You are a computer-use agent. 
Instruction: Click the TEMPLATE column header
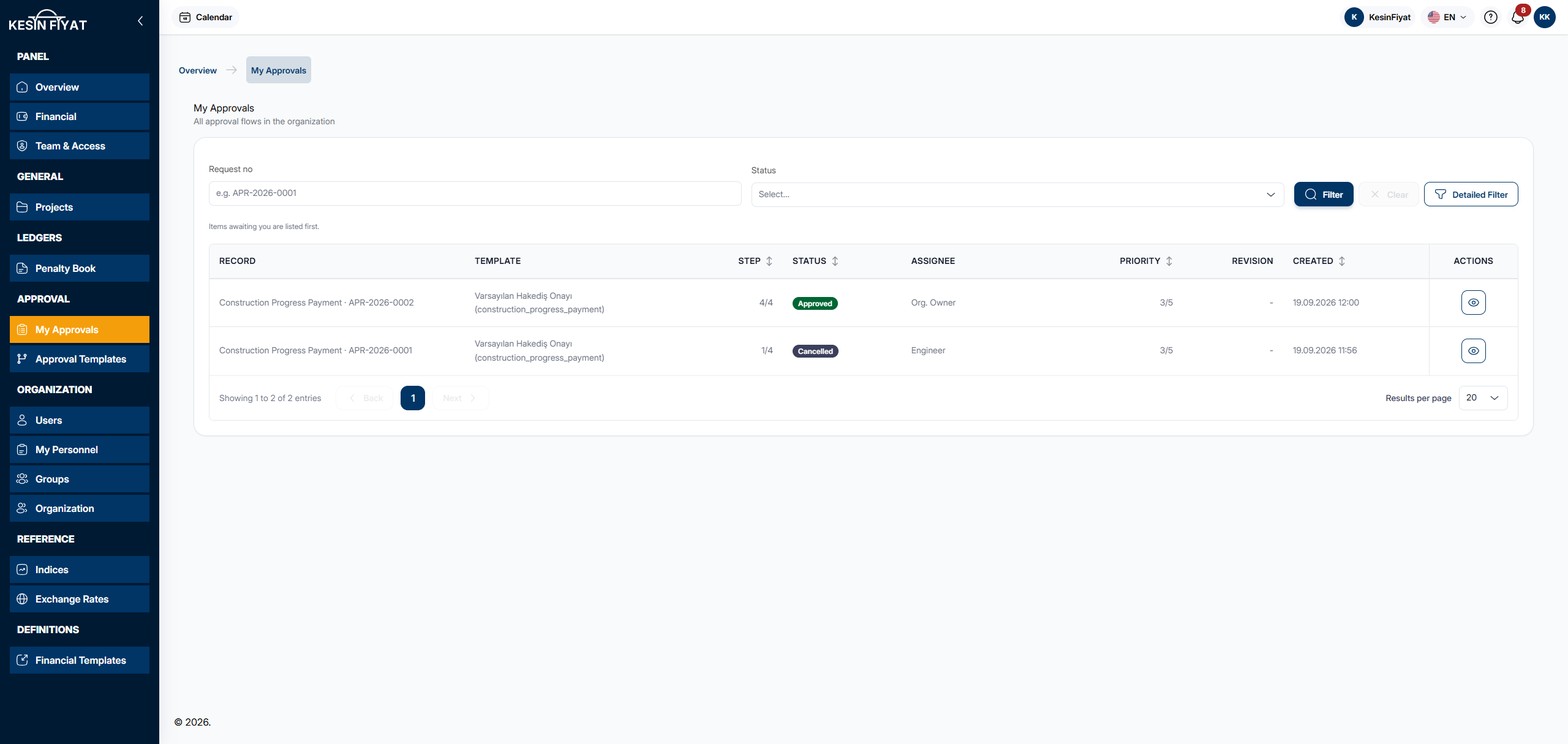(497, 261)
